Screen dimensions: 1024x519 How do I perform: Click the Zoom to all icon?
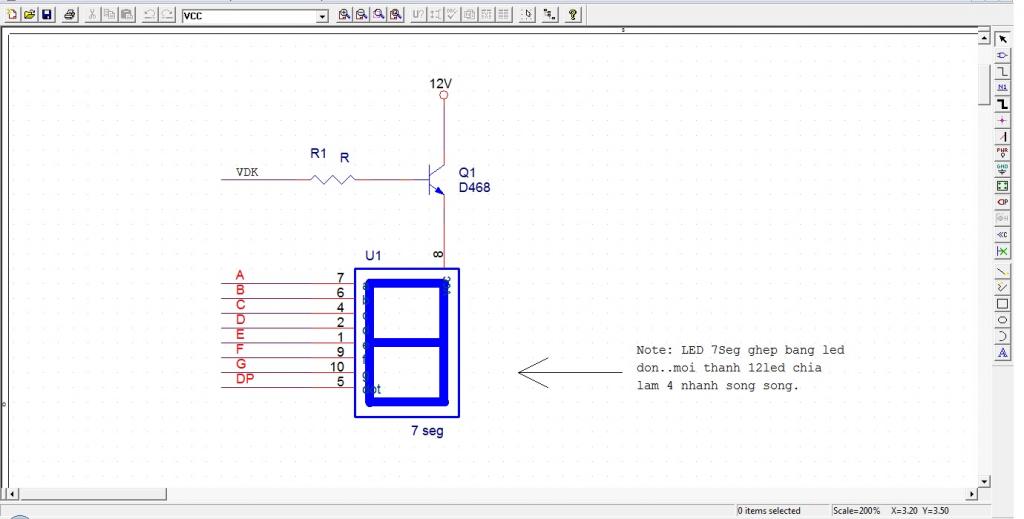pyautogui.click(x=396, y=14)
